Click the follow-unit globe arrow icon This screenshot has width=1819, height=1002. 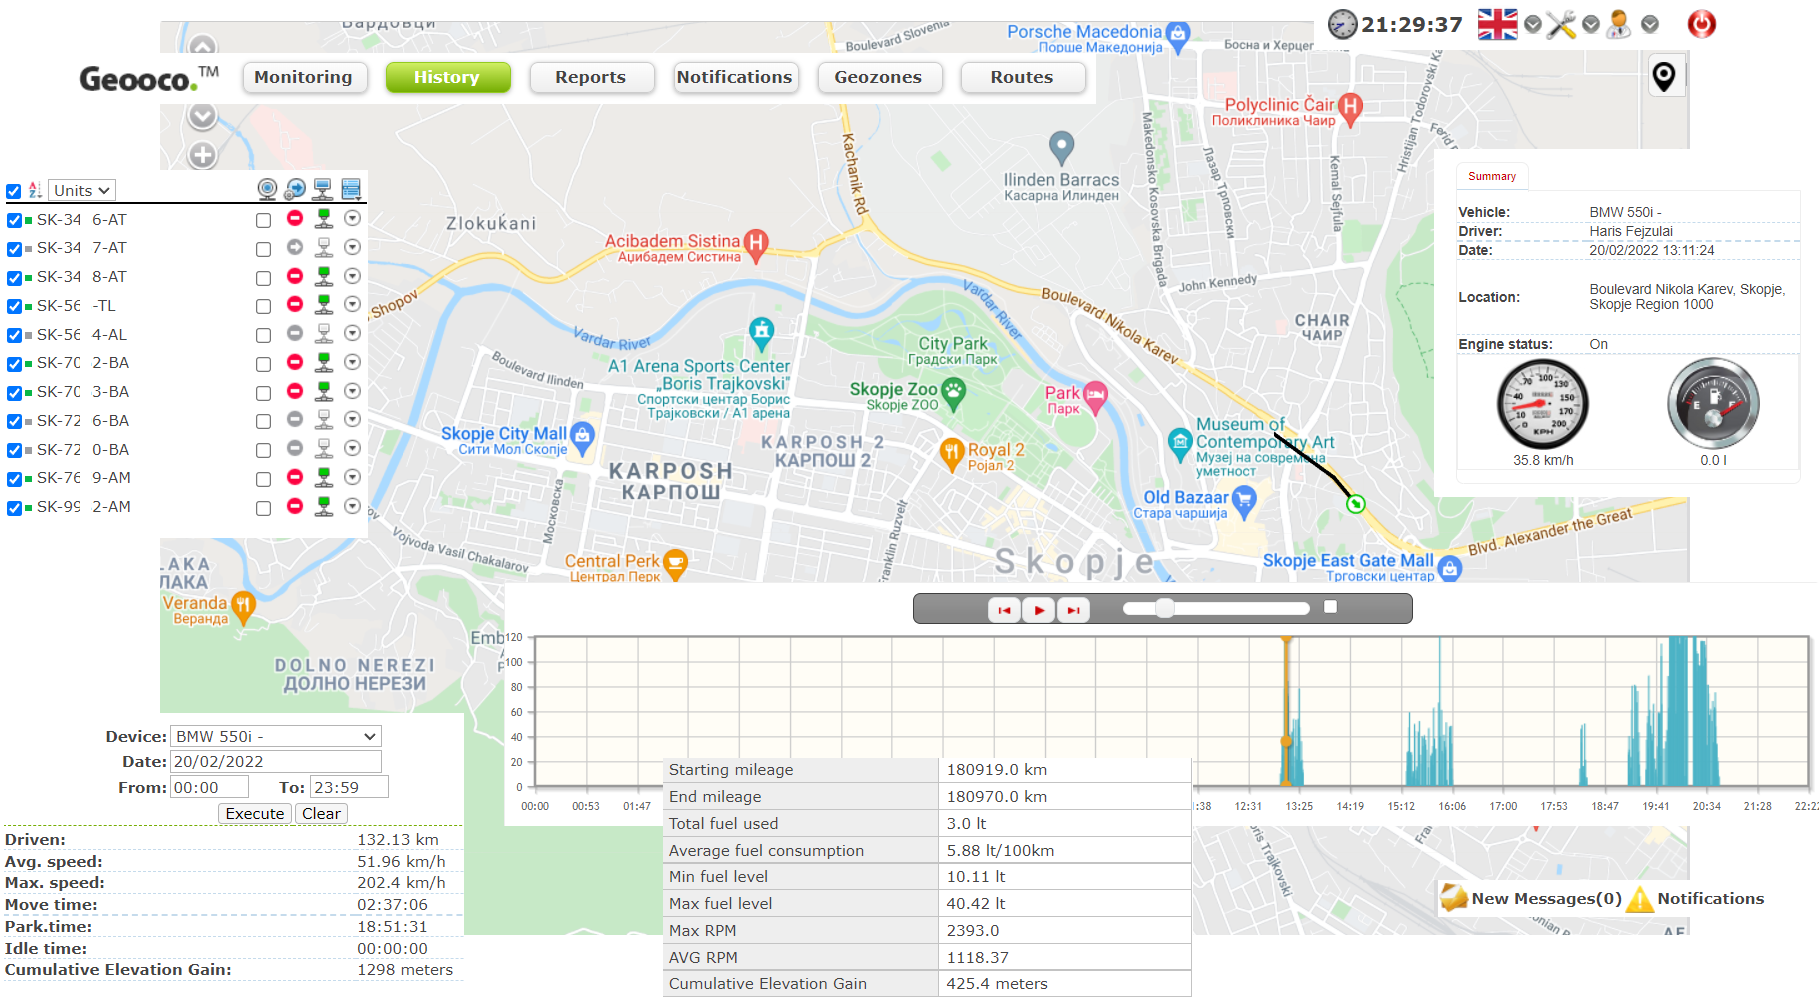tap(294, 188)
